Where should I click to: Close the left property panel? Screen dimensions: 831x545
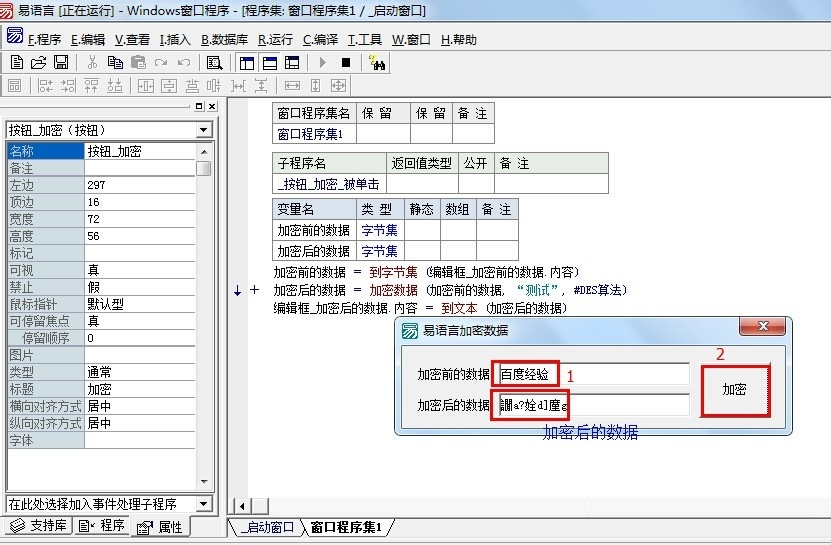click(212, 106)
